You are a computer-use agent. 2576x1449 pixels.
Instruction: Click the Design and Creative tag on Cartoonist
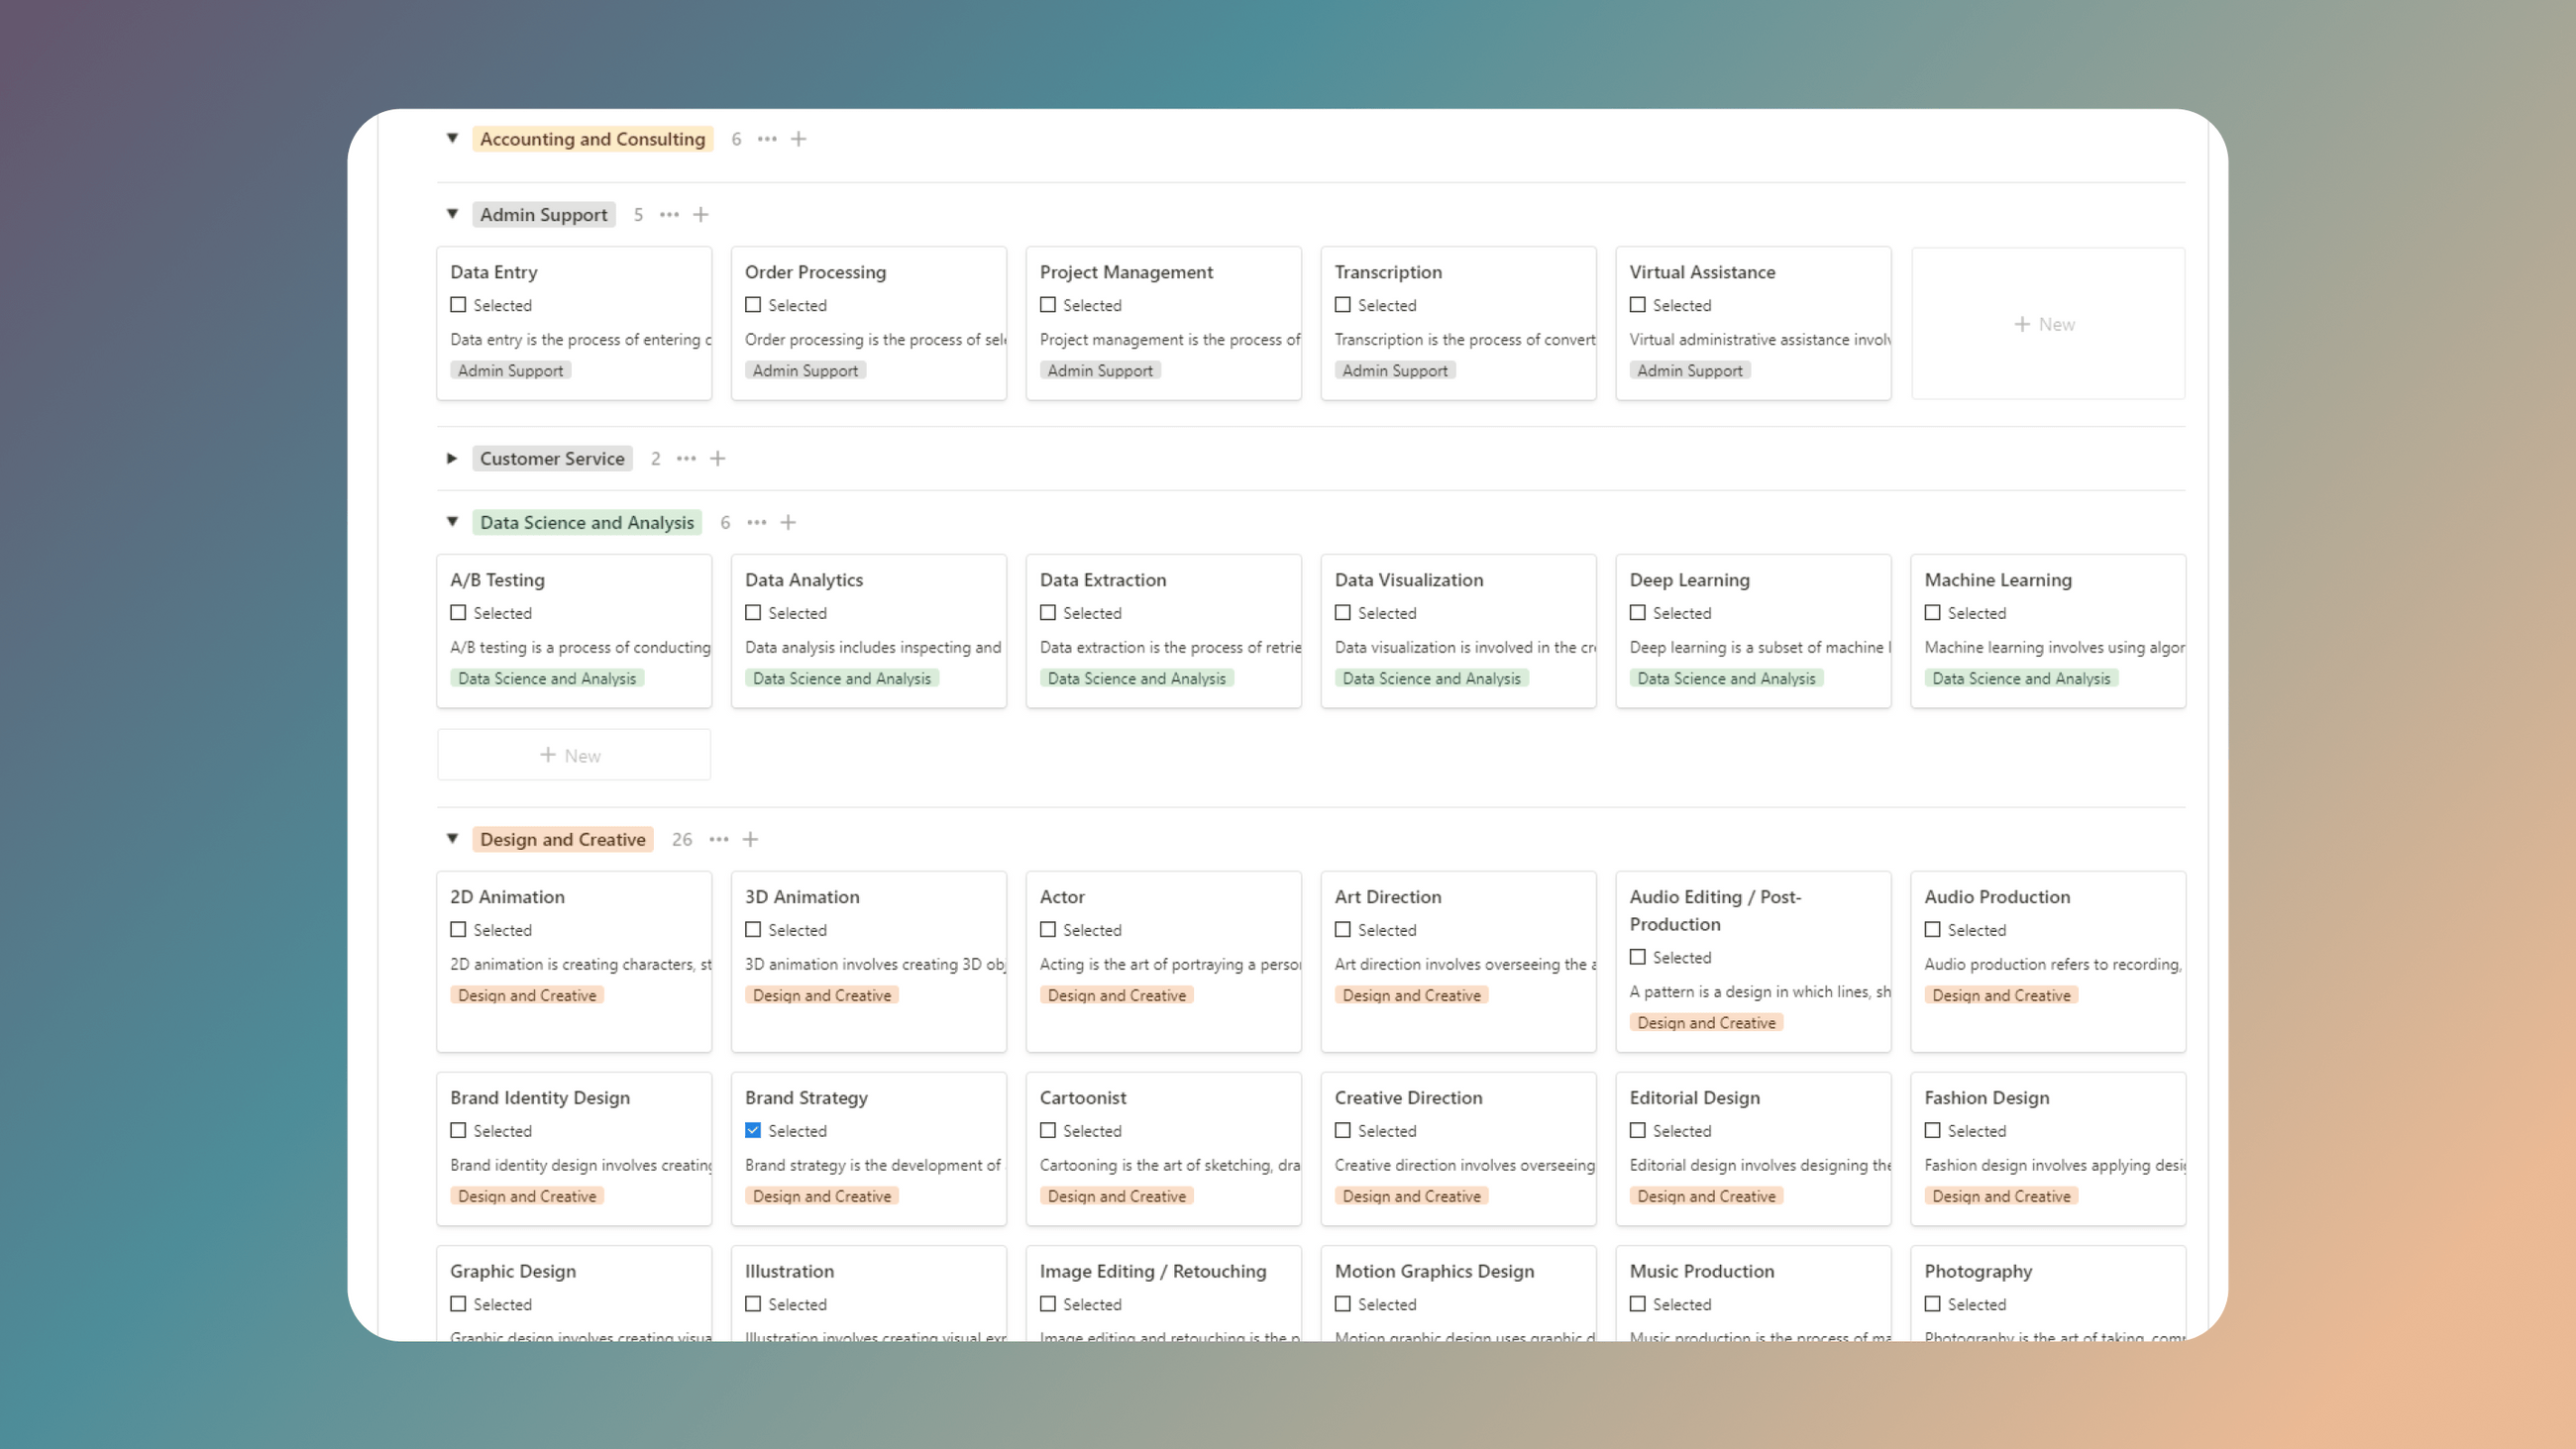1116,1196
